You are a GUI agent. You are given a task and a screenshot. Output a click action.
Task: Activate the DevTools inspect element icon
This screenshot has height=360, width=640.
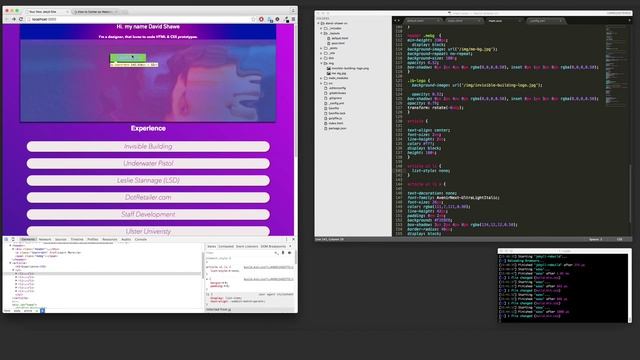coord(6,239)
